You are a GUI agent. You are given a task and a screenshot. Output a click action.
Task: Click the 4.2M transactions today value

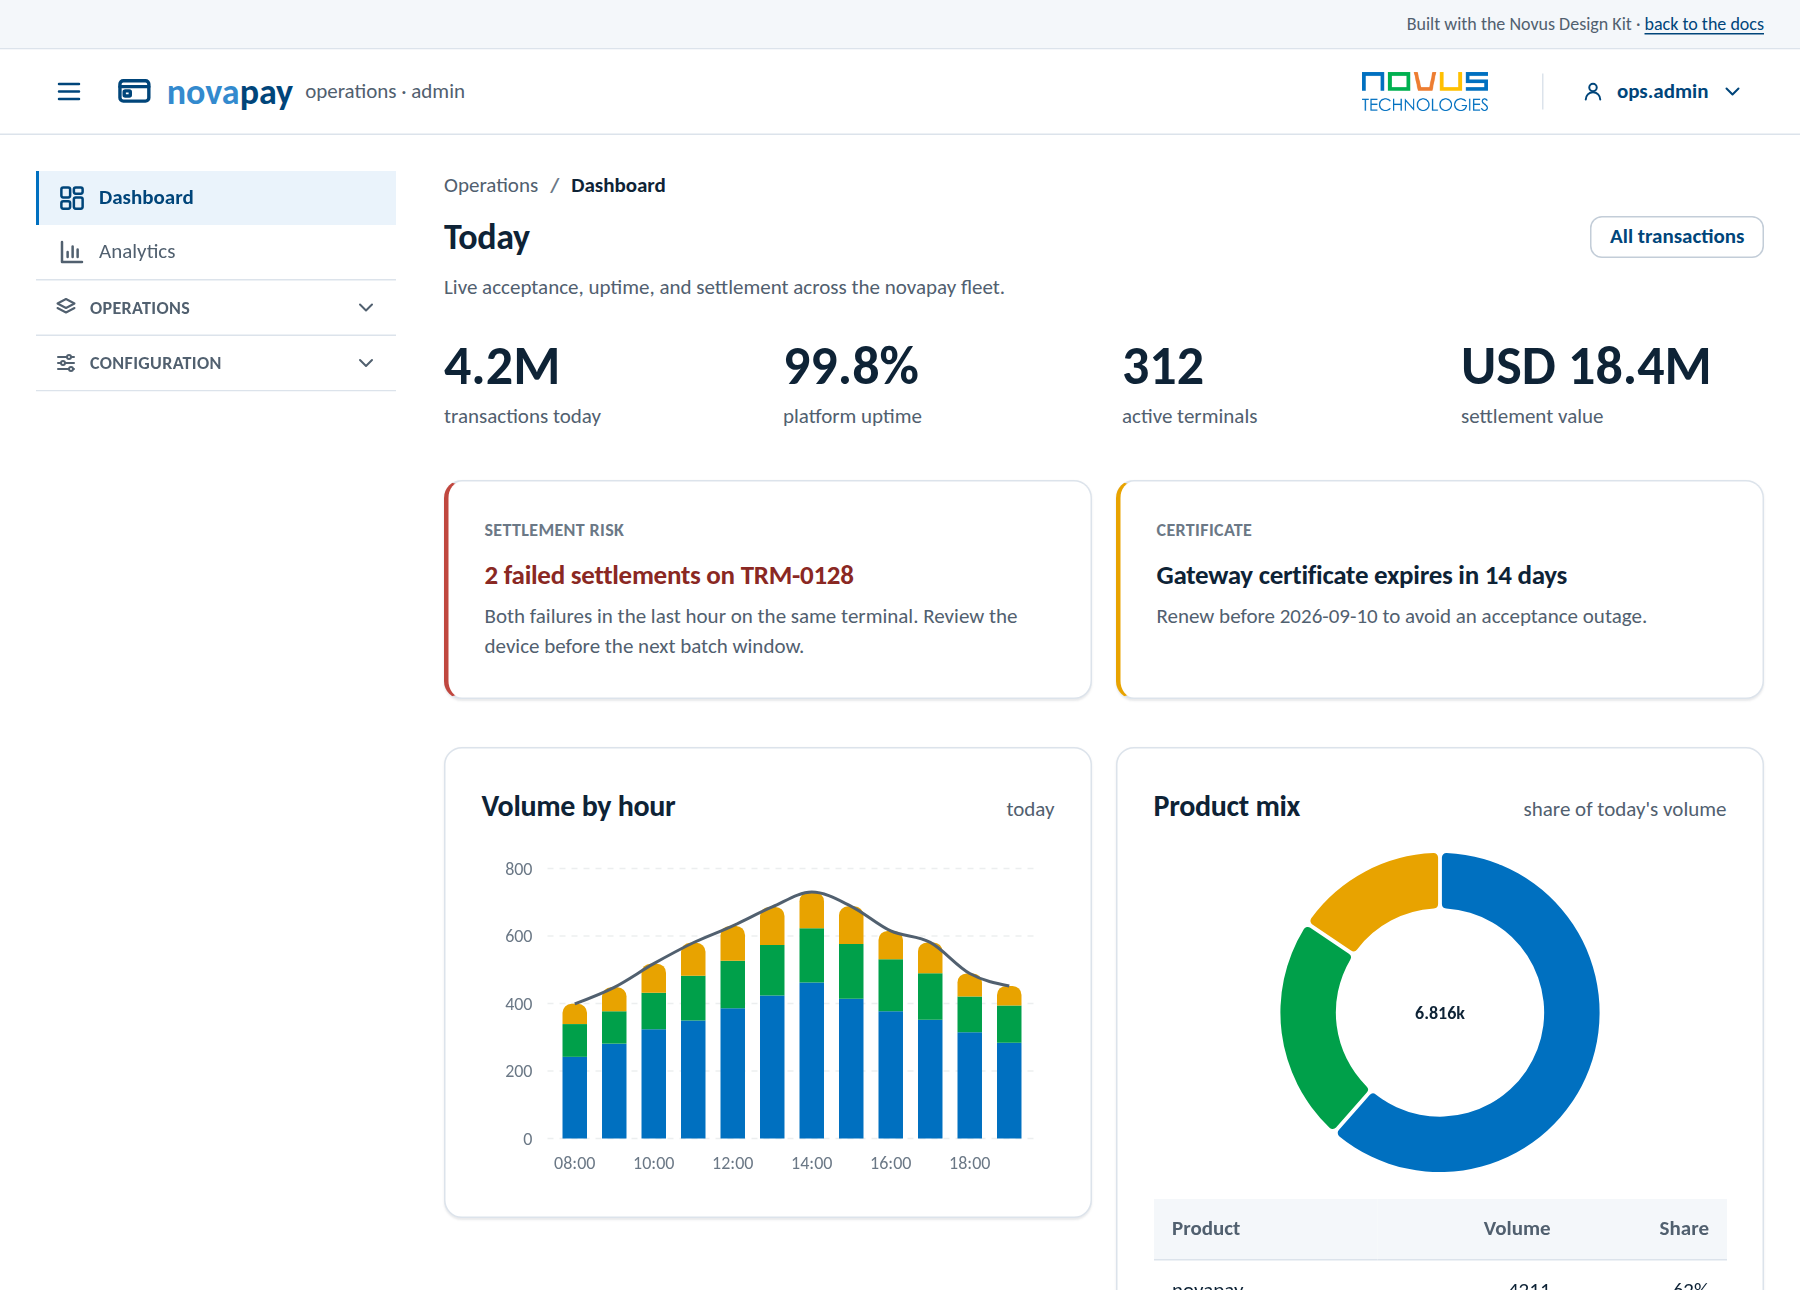(502, 366)
